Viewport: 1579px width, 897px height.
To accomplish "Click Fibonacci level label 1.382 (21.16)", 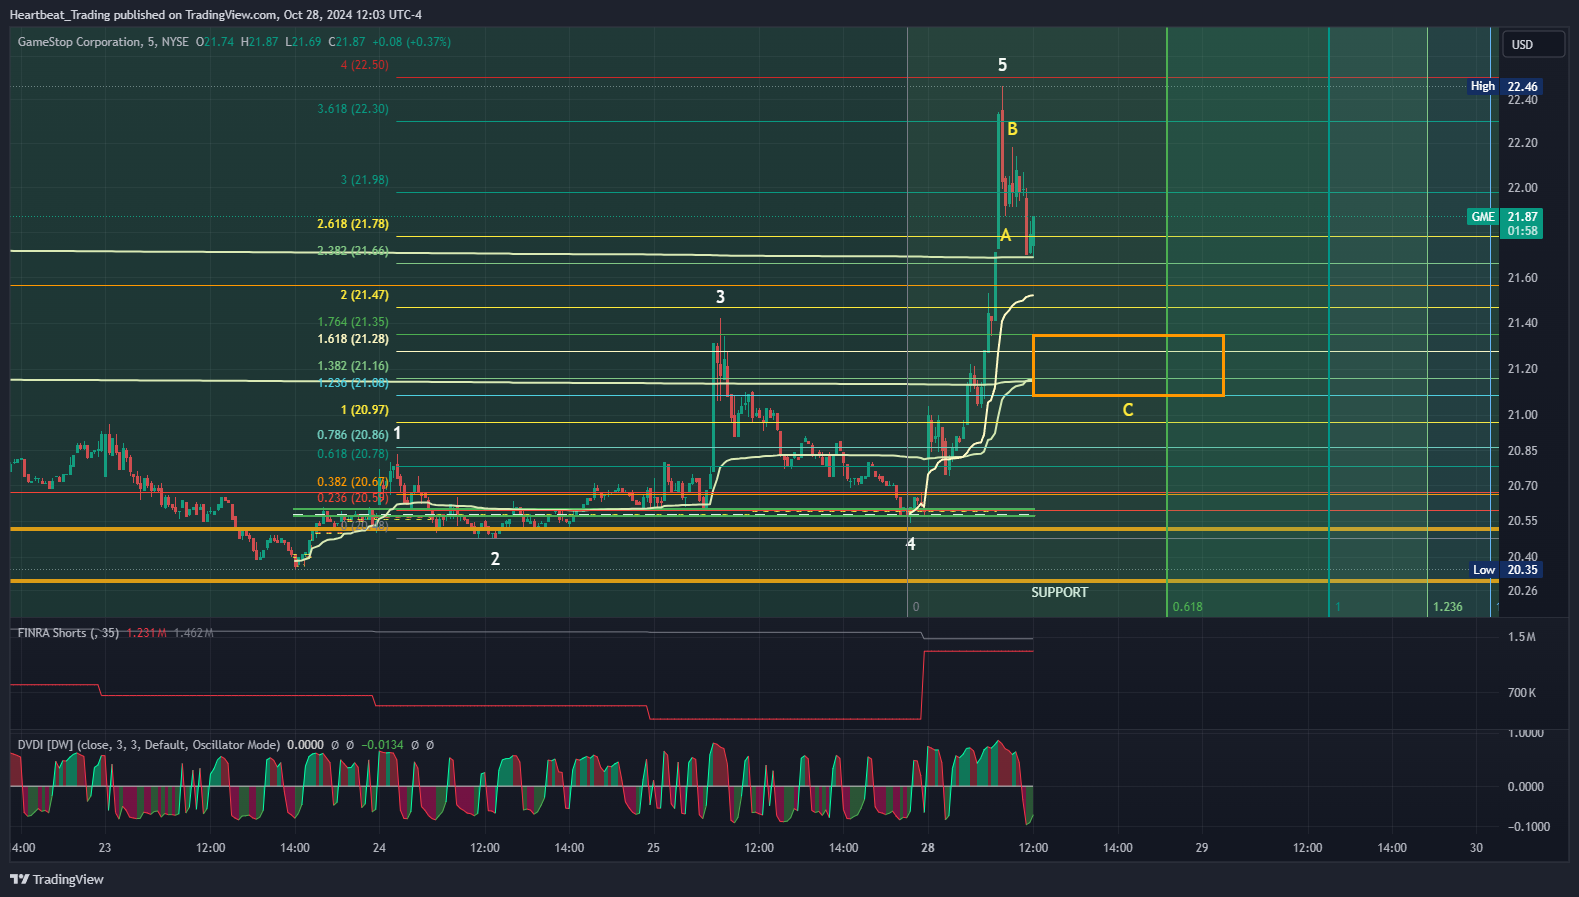I will coord(353,366).
